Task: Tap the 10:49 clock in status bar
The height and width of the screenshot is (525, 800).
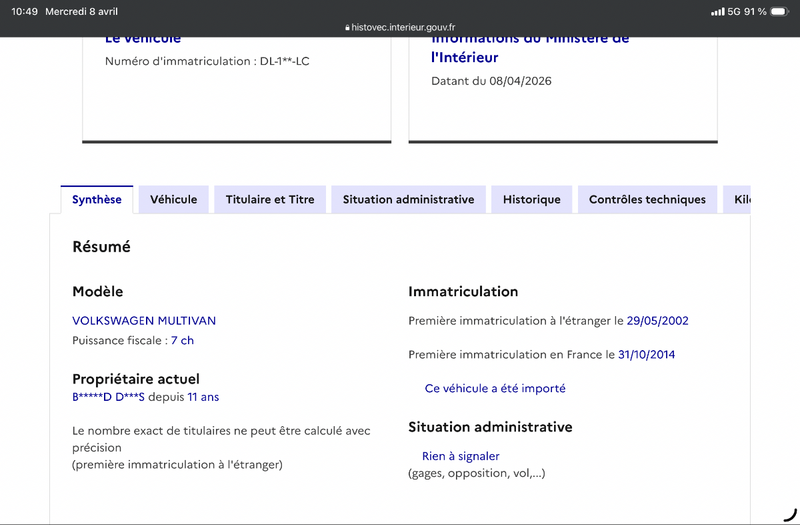Action: (24, 11)
